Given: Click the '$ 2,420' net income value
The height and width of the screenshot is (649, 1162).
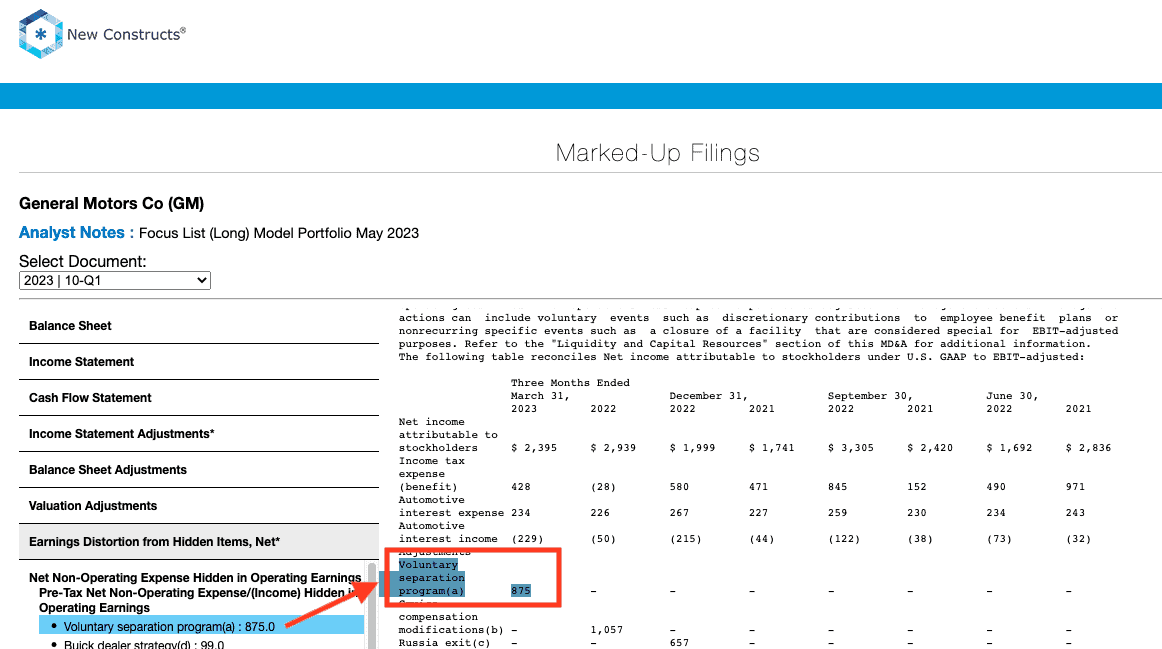Looking at the screenshot, I should pyautogui.click(x=930, y=448).
